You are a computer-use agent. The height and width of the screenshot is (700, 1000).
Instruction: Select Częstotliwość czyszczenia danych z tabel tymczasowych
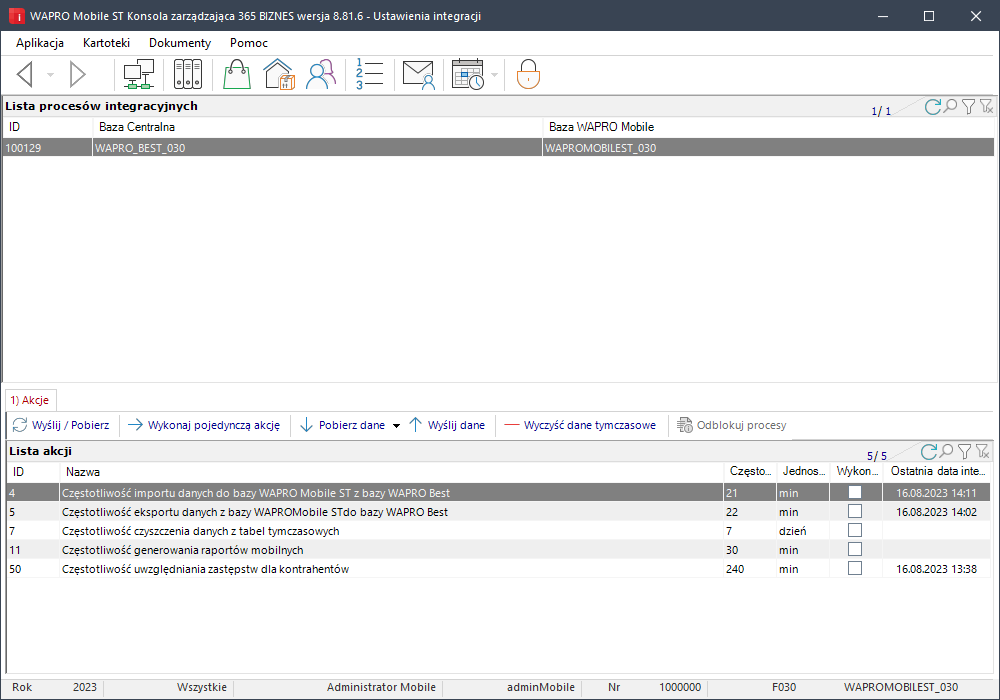coord(498,531)
